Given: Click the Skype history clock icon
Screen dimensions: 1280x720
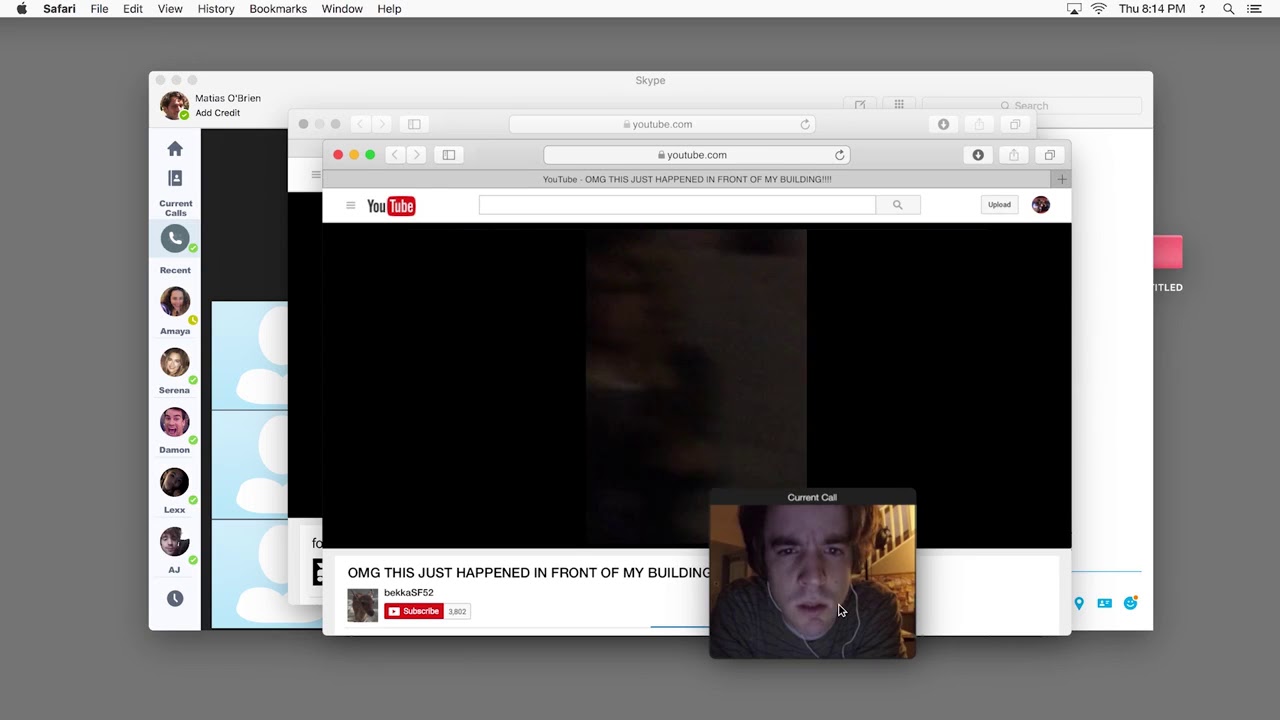Looking at the screenshot, I should 175,598.
